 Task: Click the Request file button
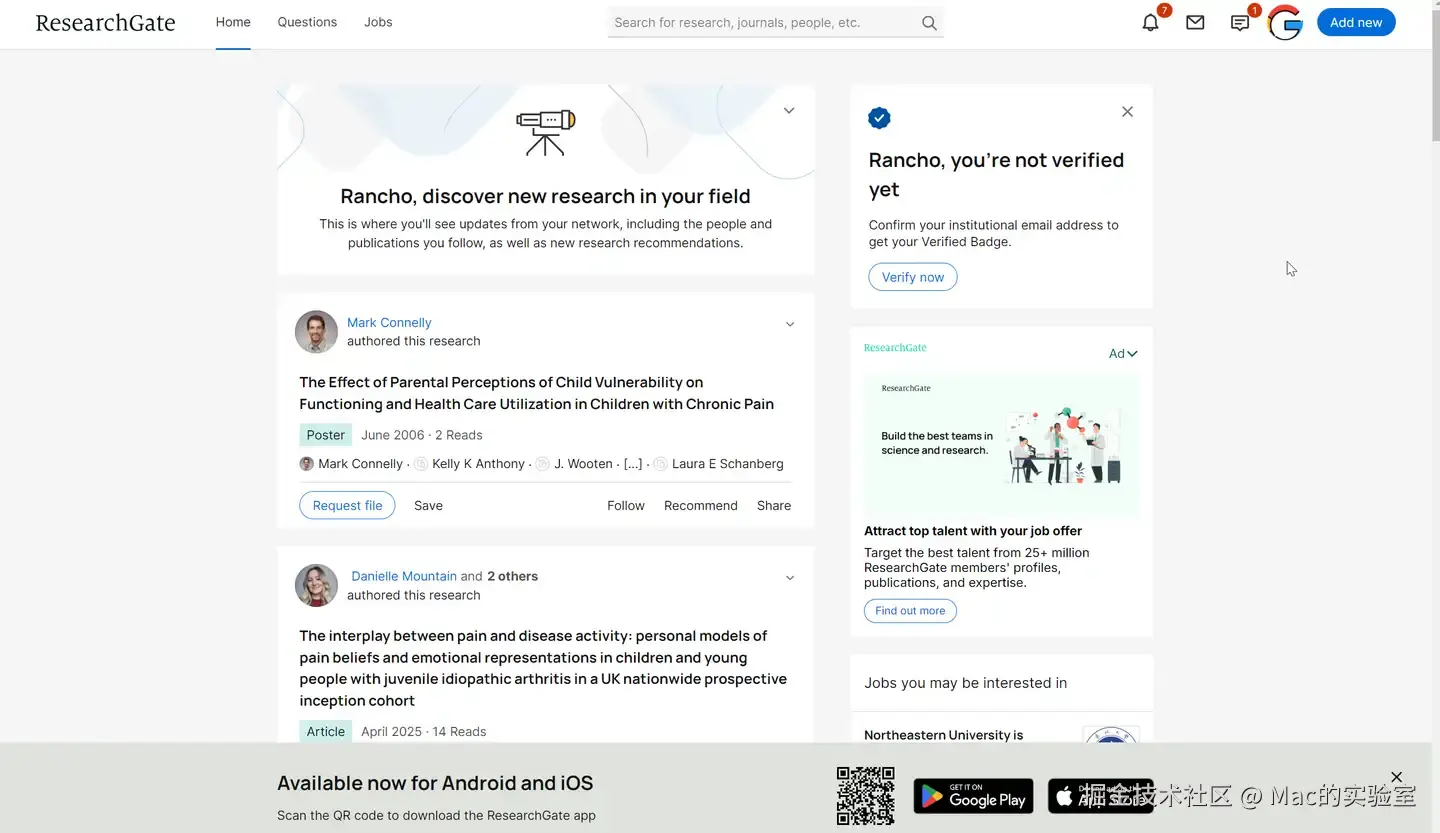click(347, 505)
